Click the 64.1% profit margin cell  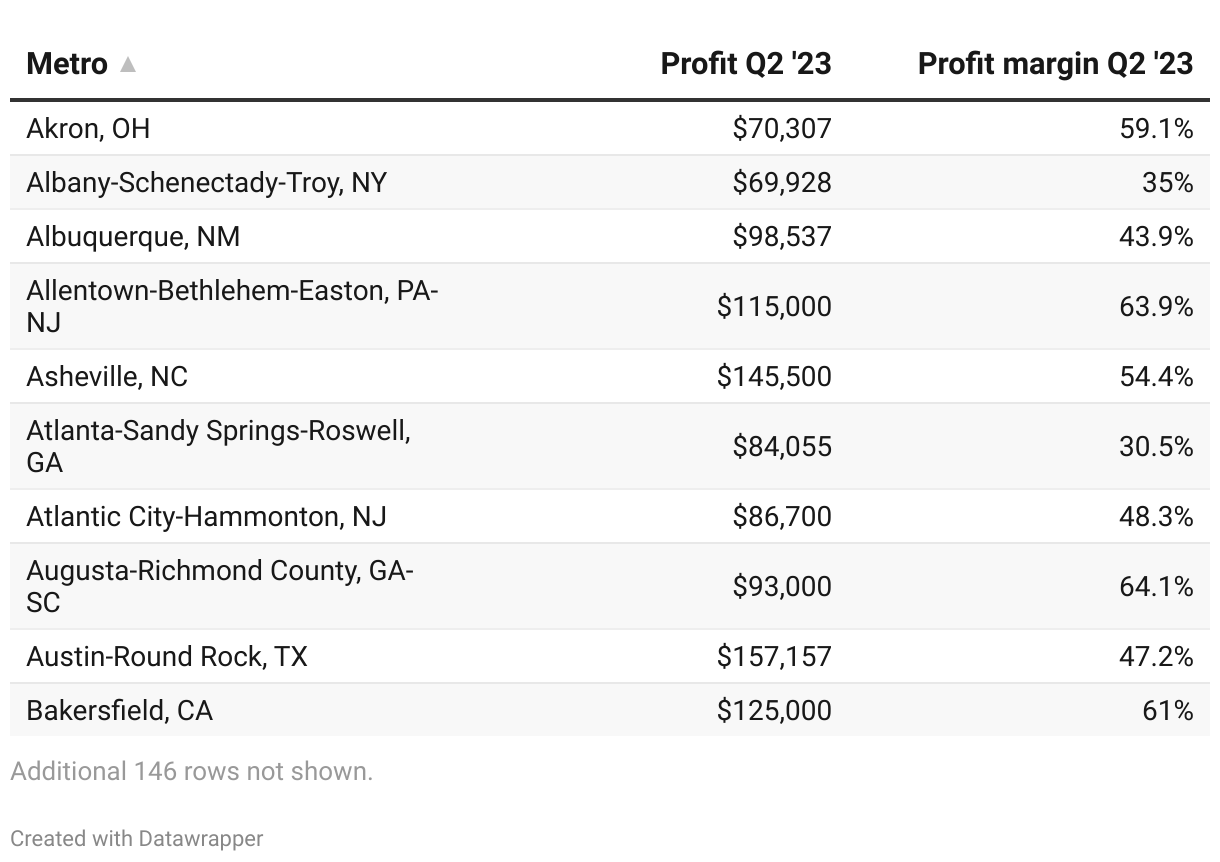click(1156, 586)
